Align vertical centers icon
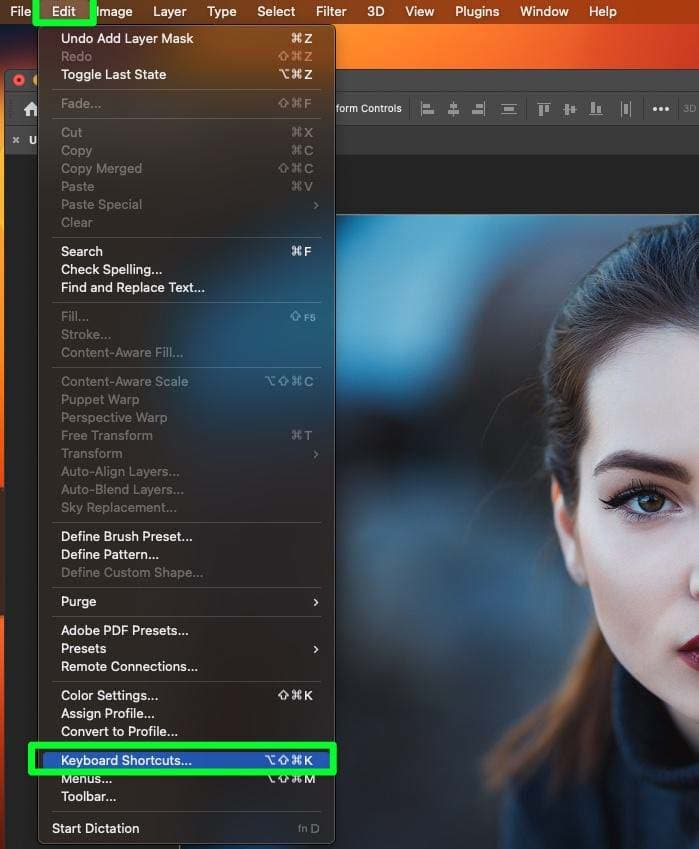The image size is (699, 849). click(x=570, y=109)
